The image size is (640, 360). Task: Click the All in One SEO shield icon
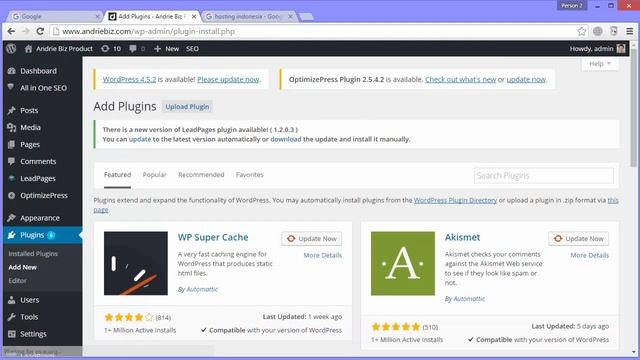[x=11, y=87]
